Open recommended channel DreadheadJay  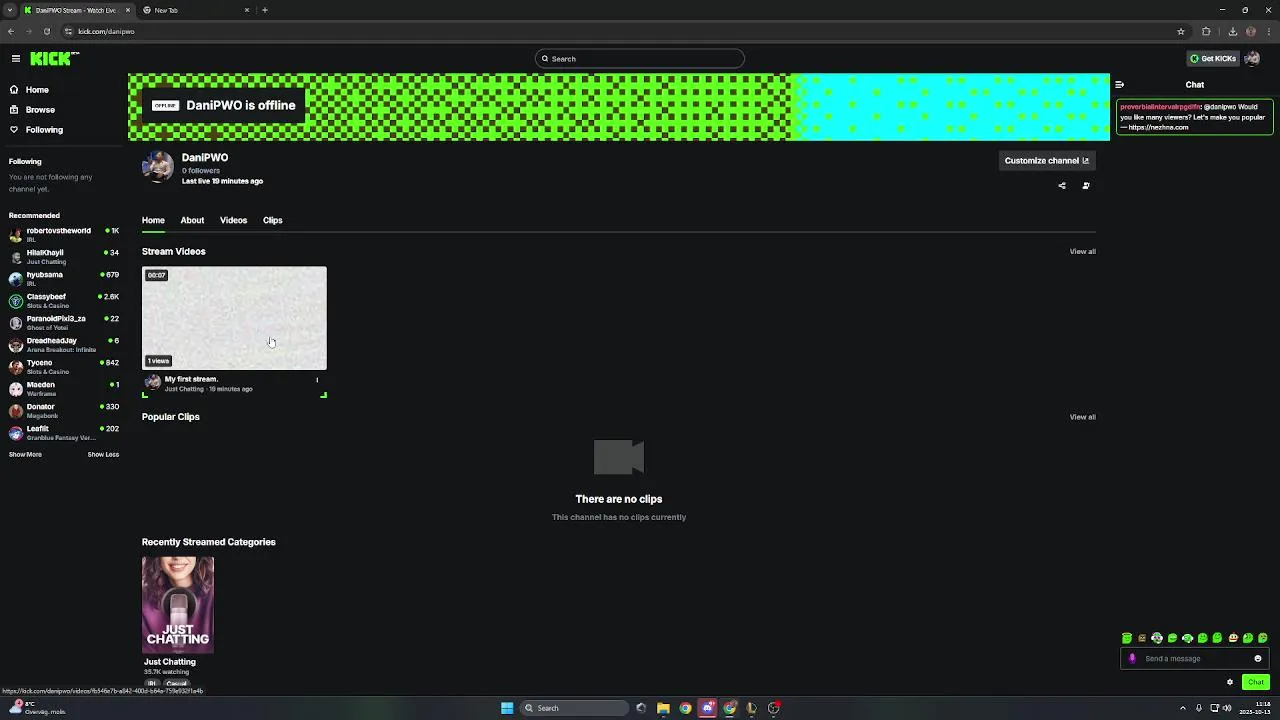[63, 345]
